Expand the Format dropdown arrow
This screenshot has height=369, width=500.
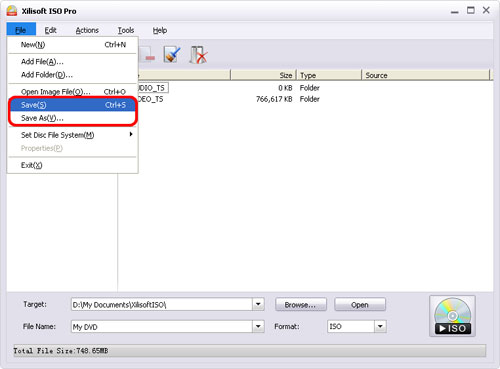click(380, 326)
